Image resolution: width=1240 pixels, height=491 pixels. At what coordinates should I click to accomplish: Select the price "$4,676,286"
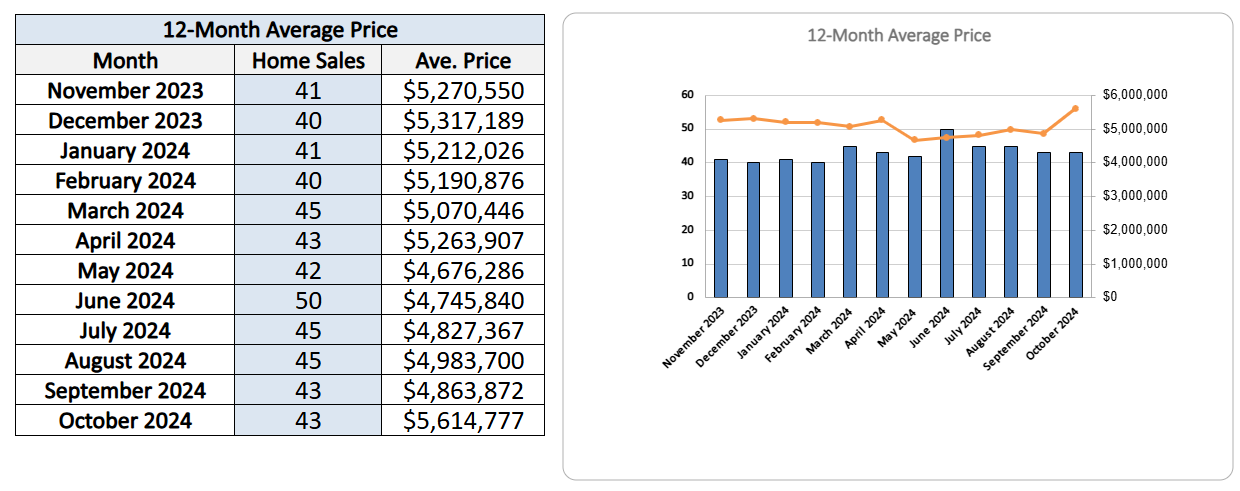(463, 270)
